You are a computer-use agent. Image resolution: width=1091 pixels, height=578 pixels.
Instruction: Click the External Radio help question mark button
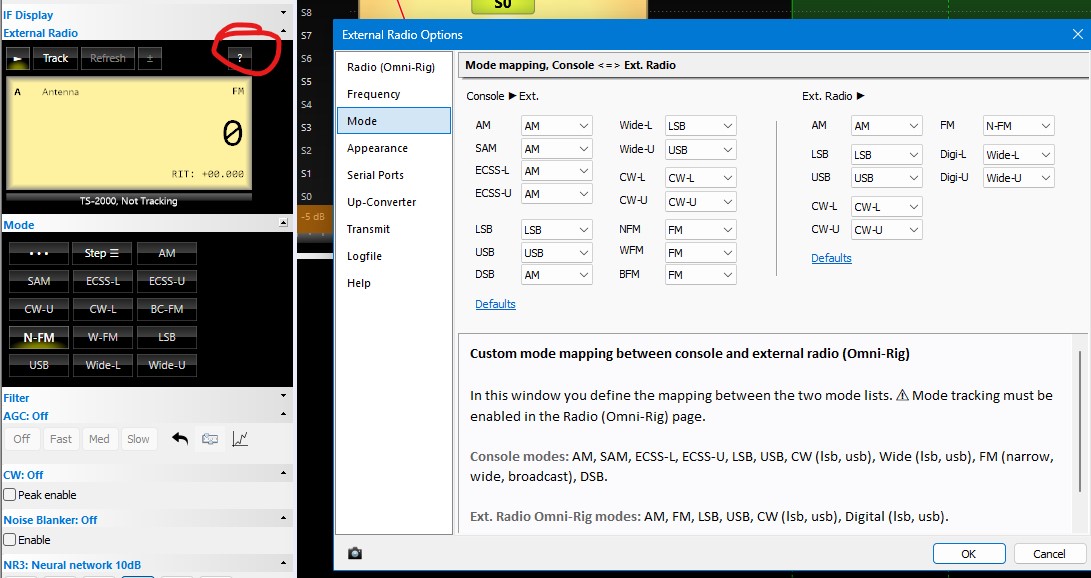239,58
